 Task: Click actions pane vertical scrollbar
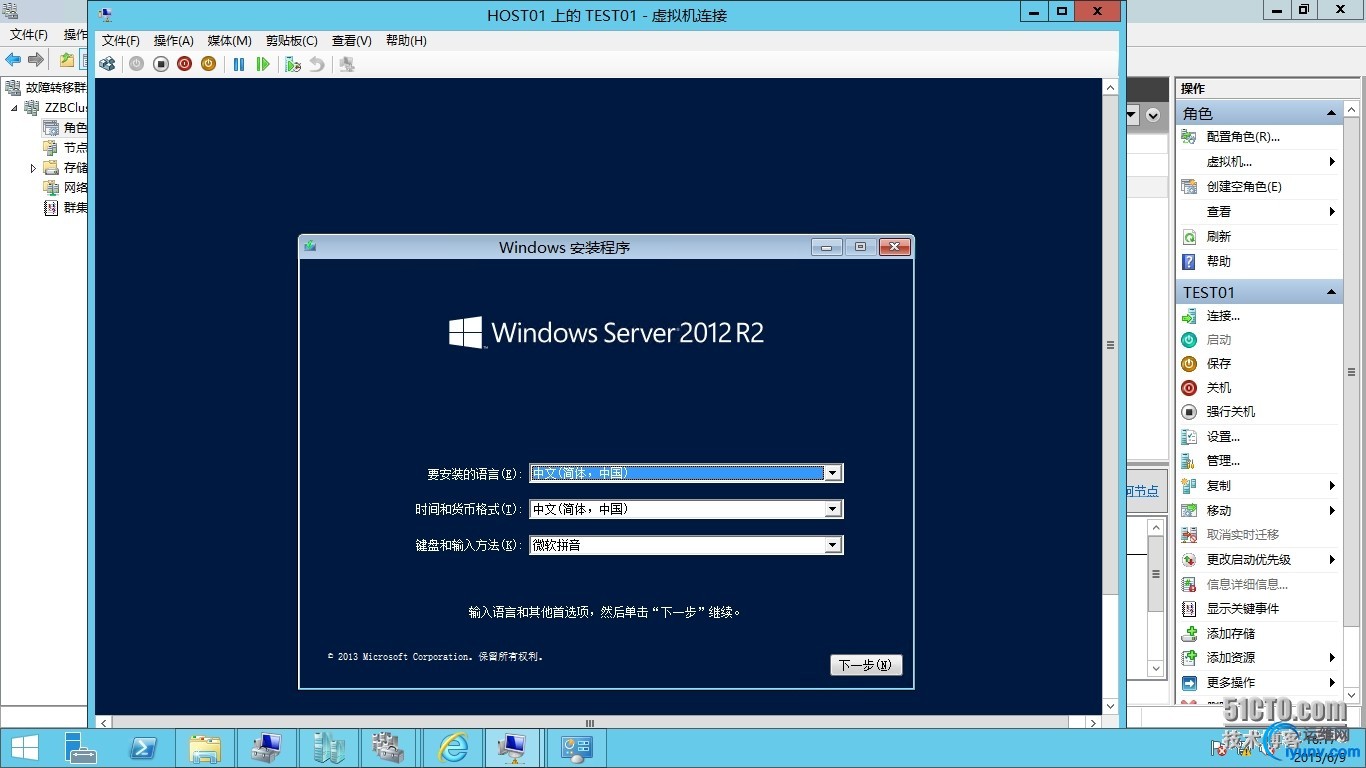click(x=1353, y=373)
